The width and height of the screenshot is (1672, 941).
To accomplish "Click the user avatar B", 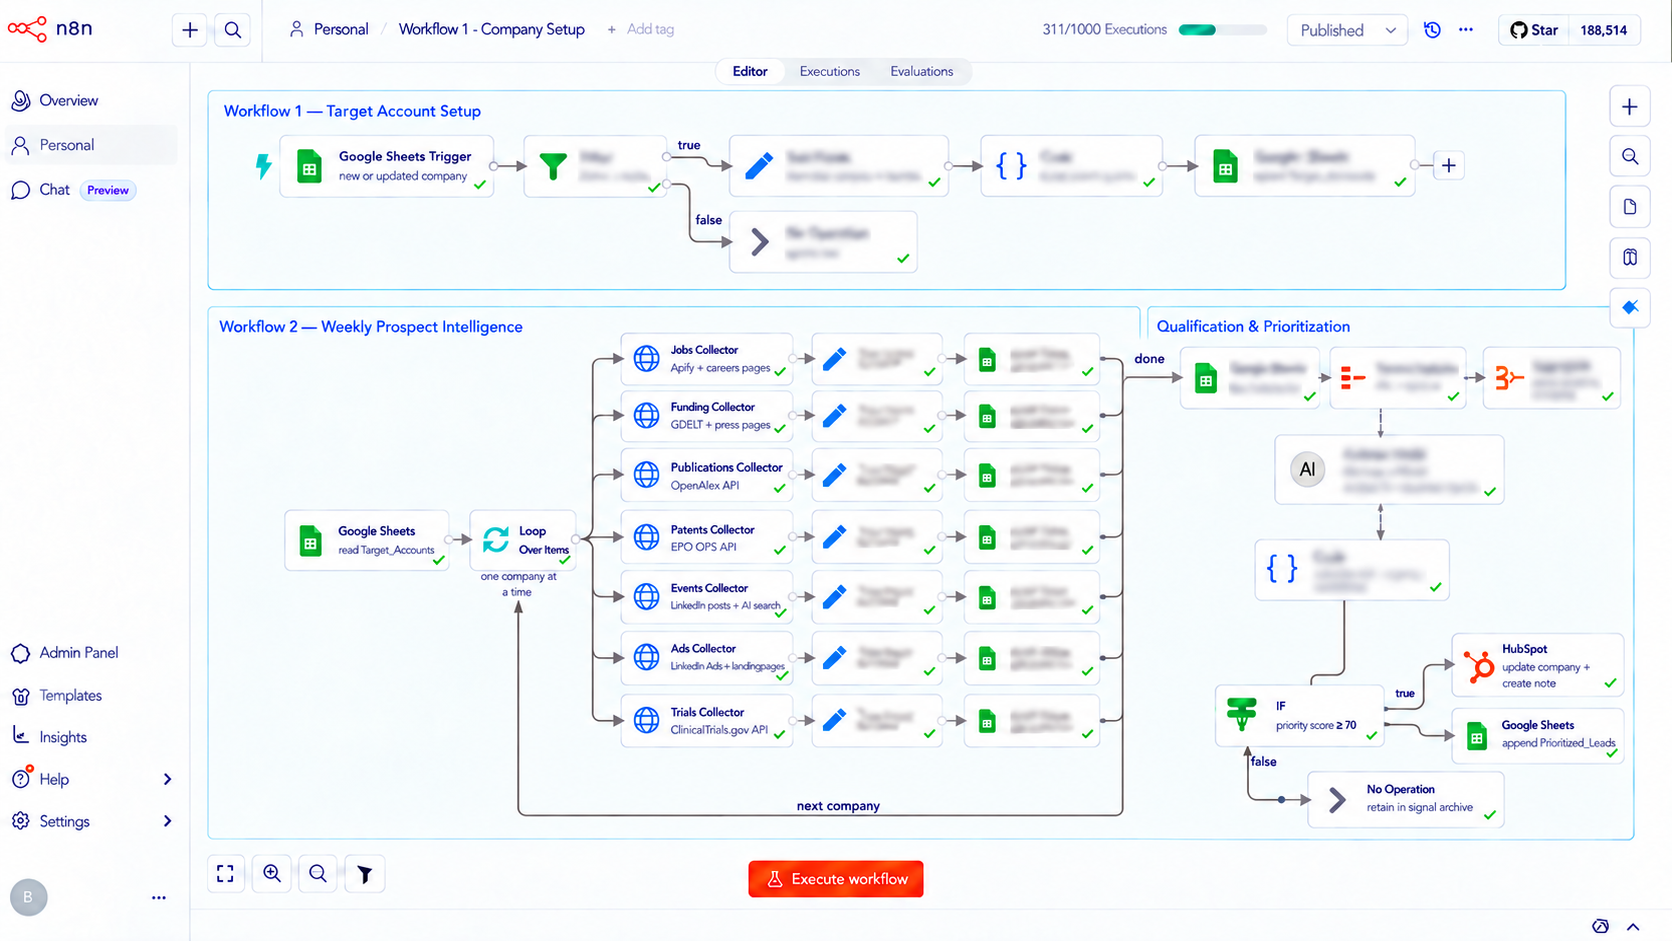I will (x=28, y=897).
